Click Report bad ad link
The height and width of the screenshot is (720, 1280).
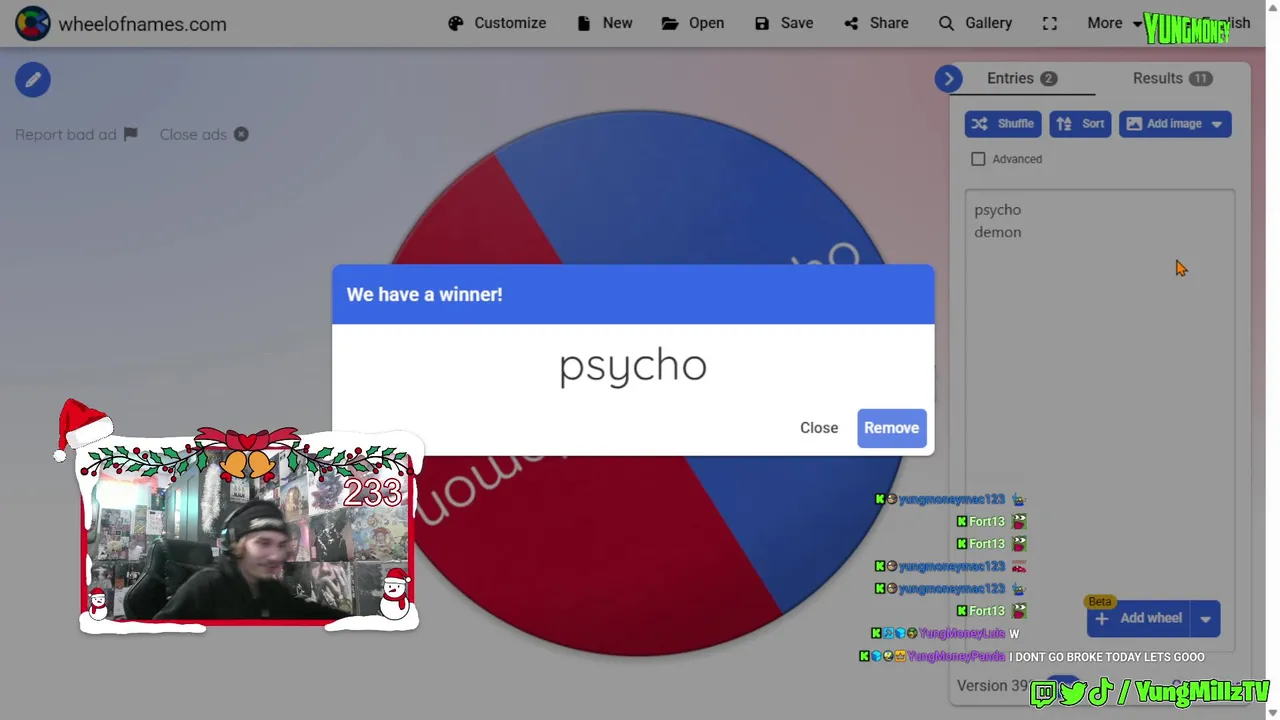point(76,134)
